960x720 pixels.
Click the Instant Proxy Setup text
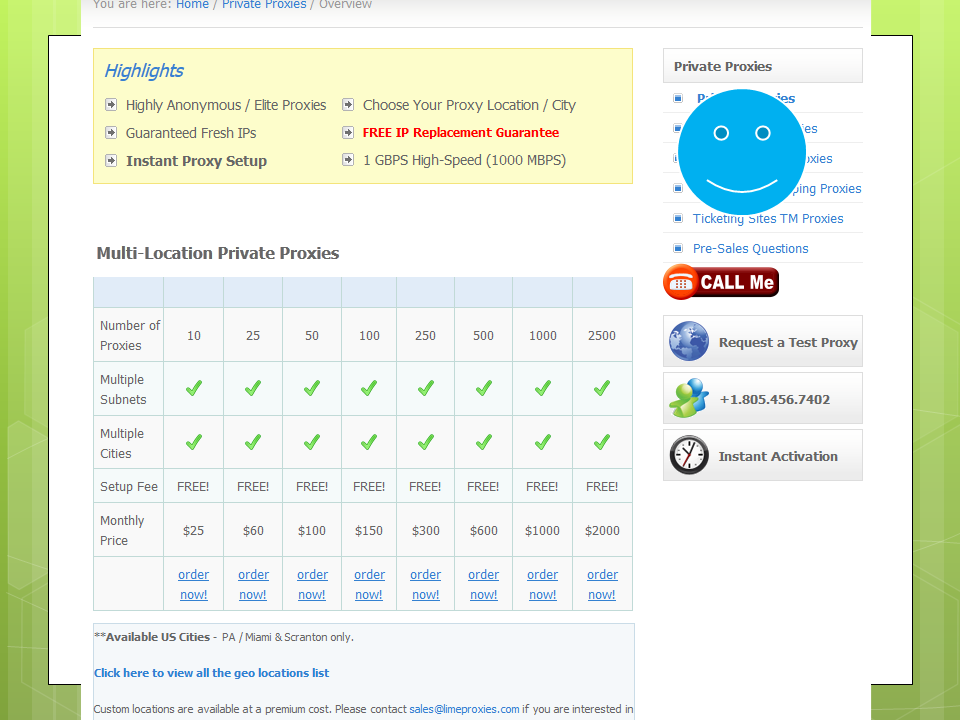click(x=197, y=161)
